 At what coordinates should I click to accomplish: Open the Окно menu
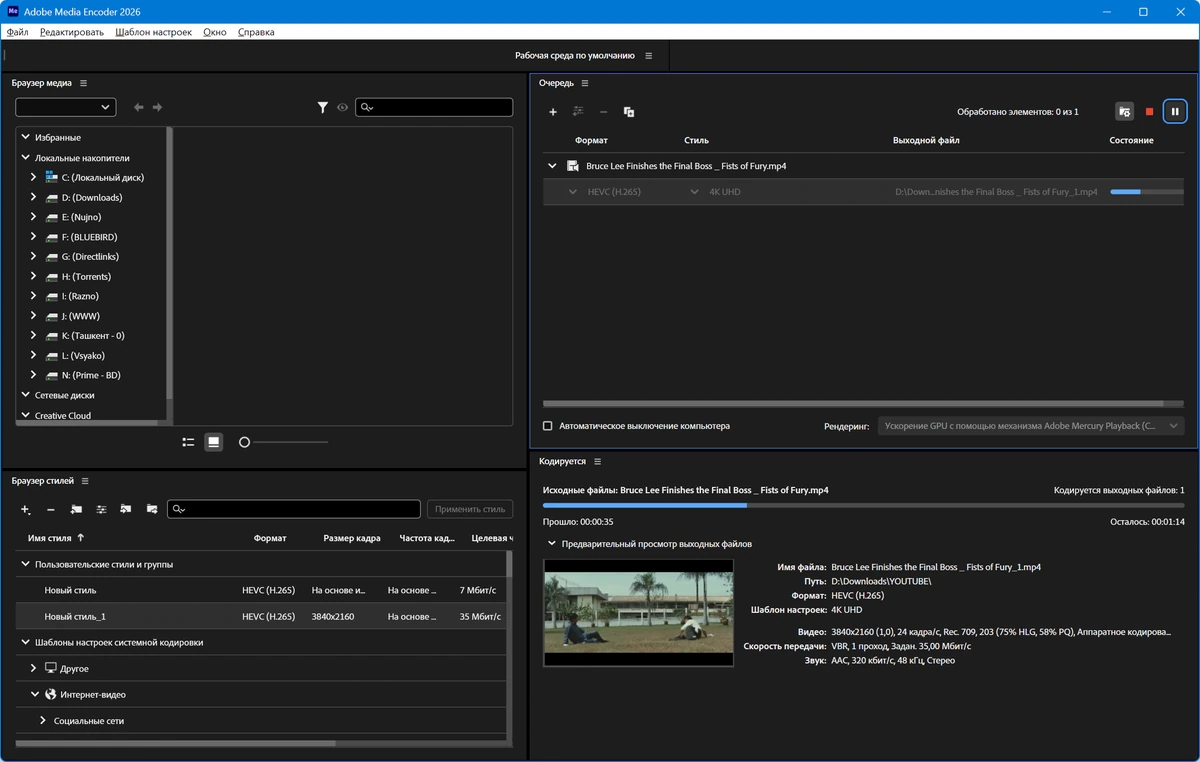pos(215,32)
